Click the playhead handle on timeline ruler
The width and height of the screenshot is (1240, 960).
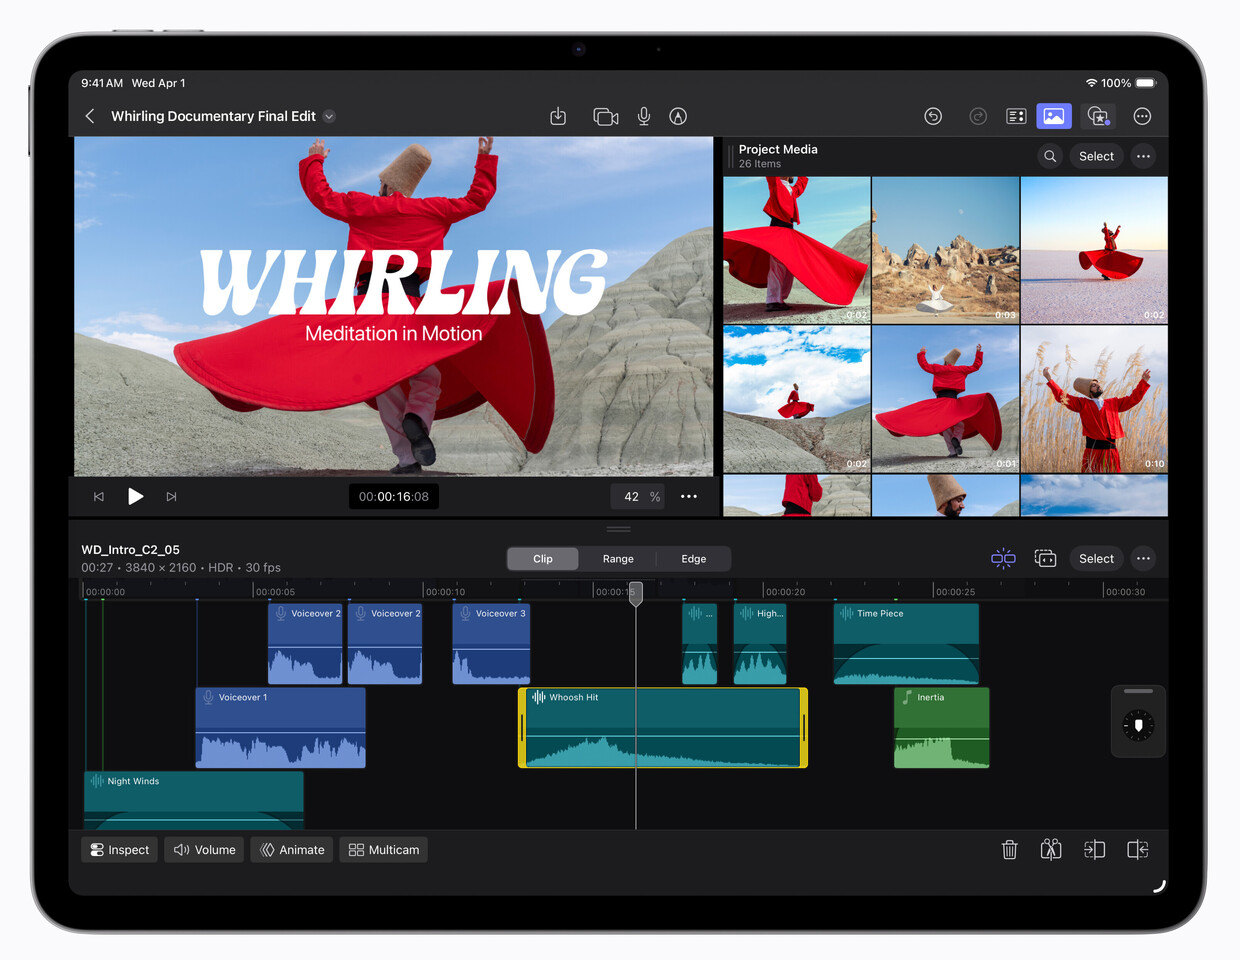(636, 593)
